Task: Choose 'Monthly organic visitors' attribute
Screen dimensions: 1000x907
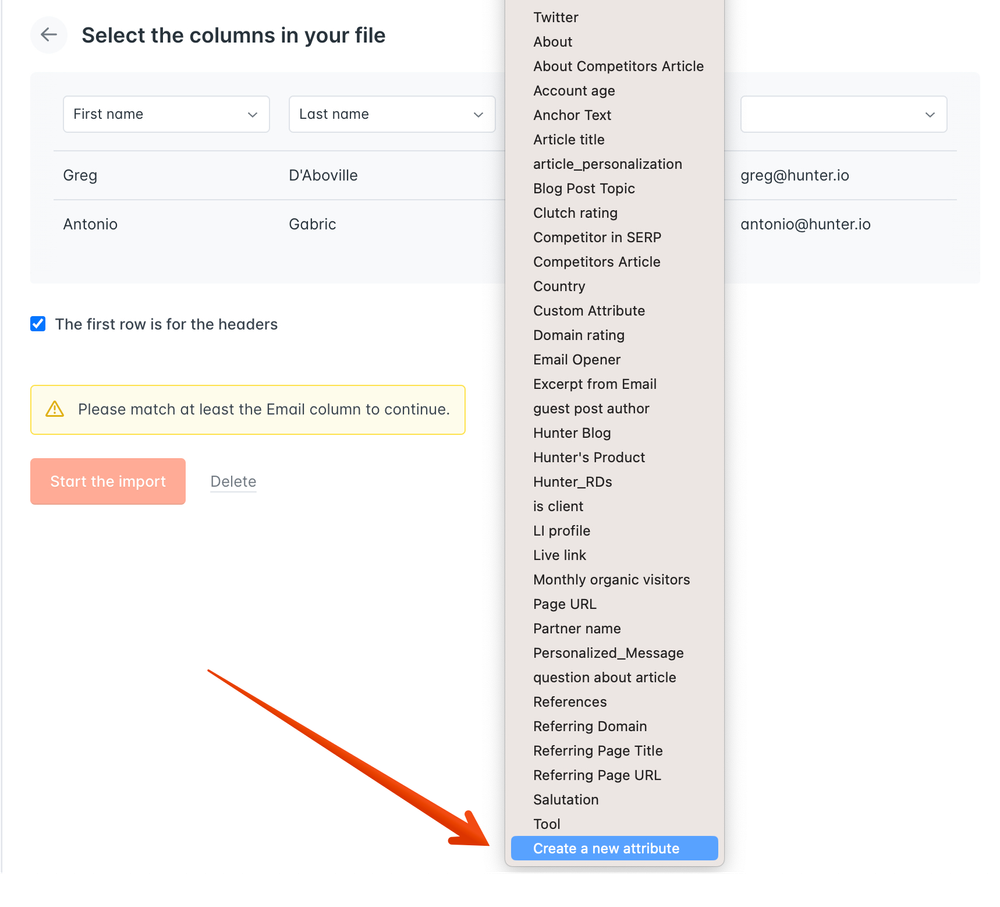Action: pyautogui.click(x=611, y=579)
